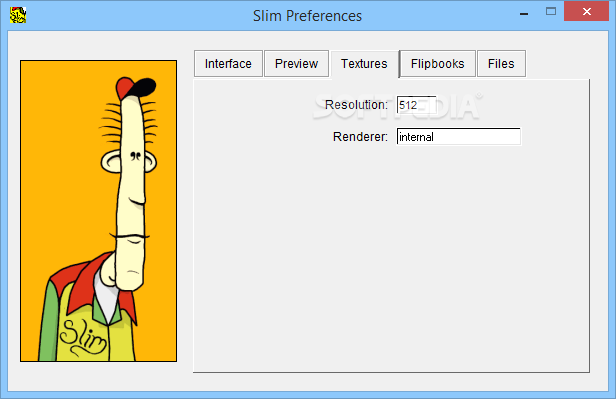
Task: Click the Resolution input field
Action: click(416, 105)
